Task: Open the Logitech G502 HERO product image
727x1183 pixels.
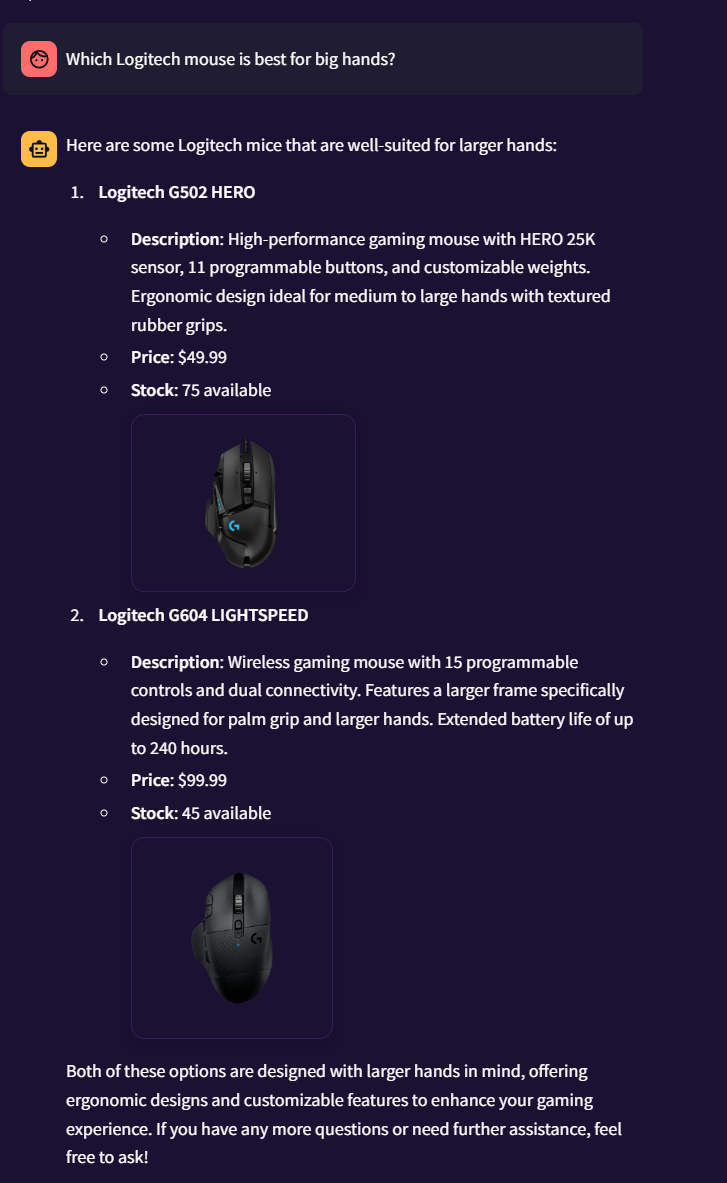Action: point(243,502)
